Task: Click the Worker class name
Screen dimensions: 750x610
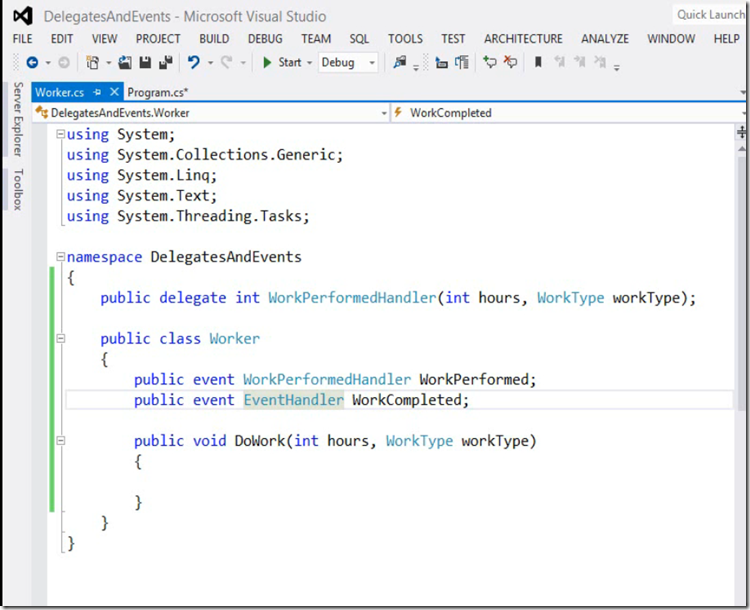Action: coord(234,338)
